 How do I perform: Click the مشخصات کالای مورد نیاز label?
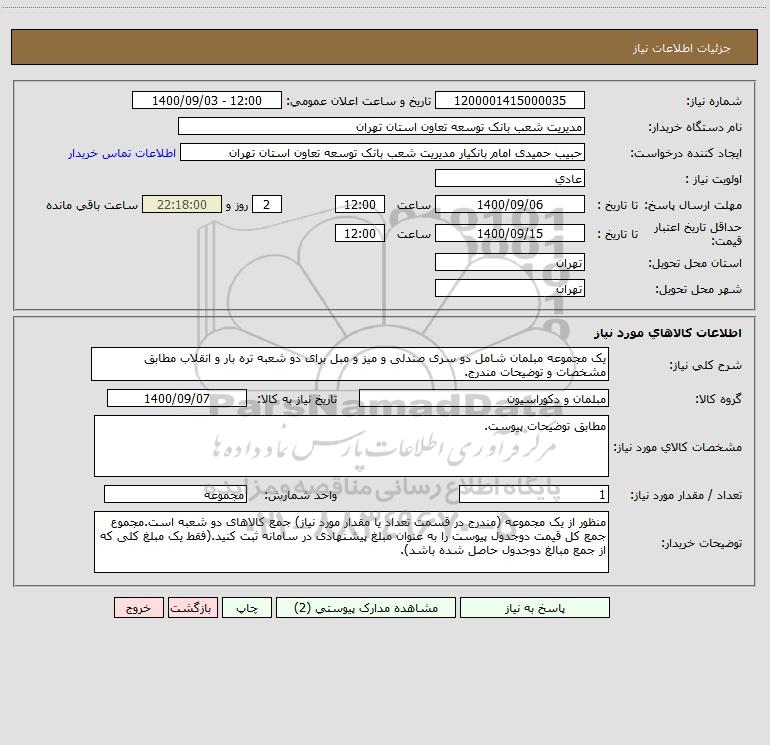pyautogui.click(x=678, y=447)
